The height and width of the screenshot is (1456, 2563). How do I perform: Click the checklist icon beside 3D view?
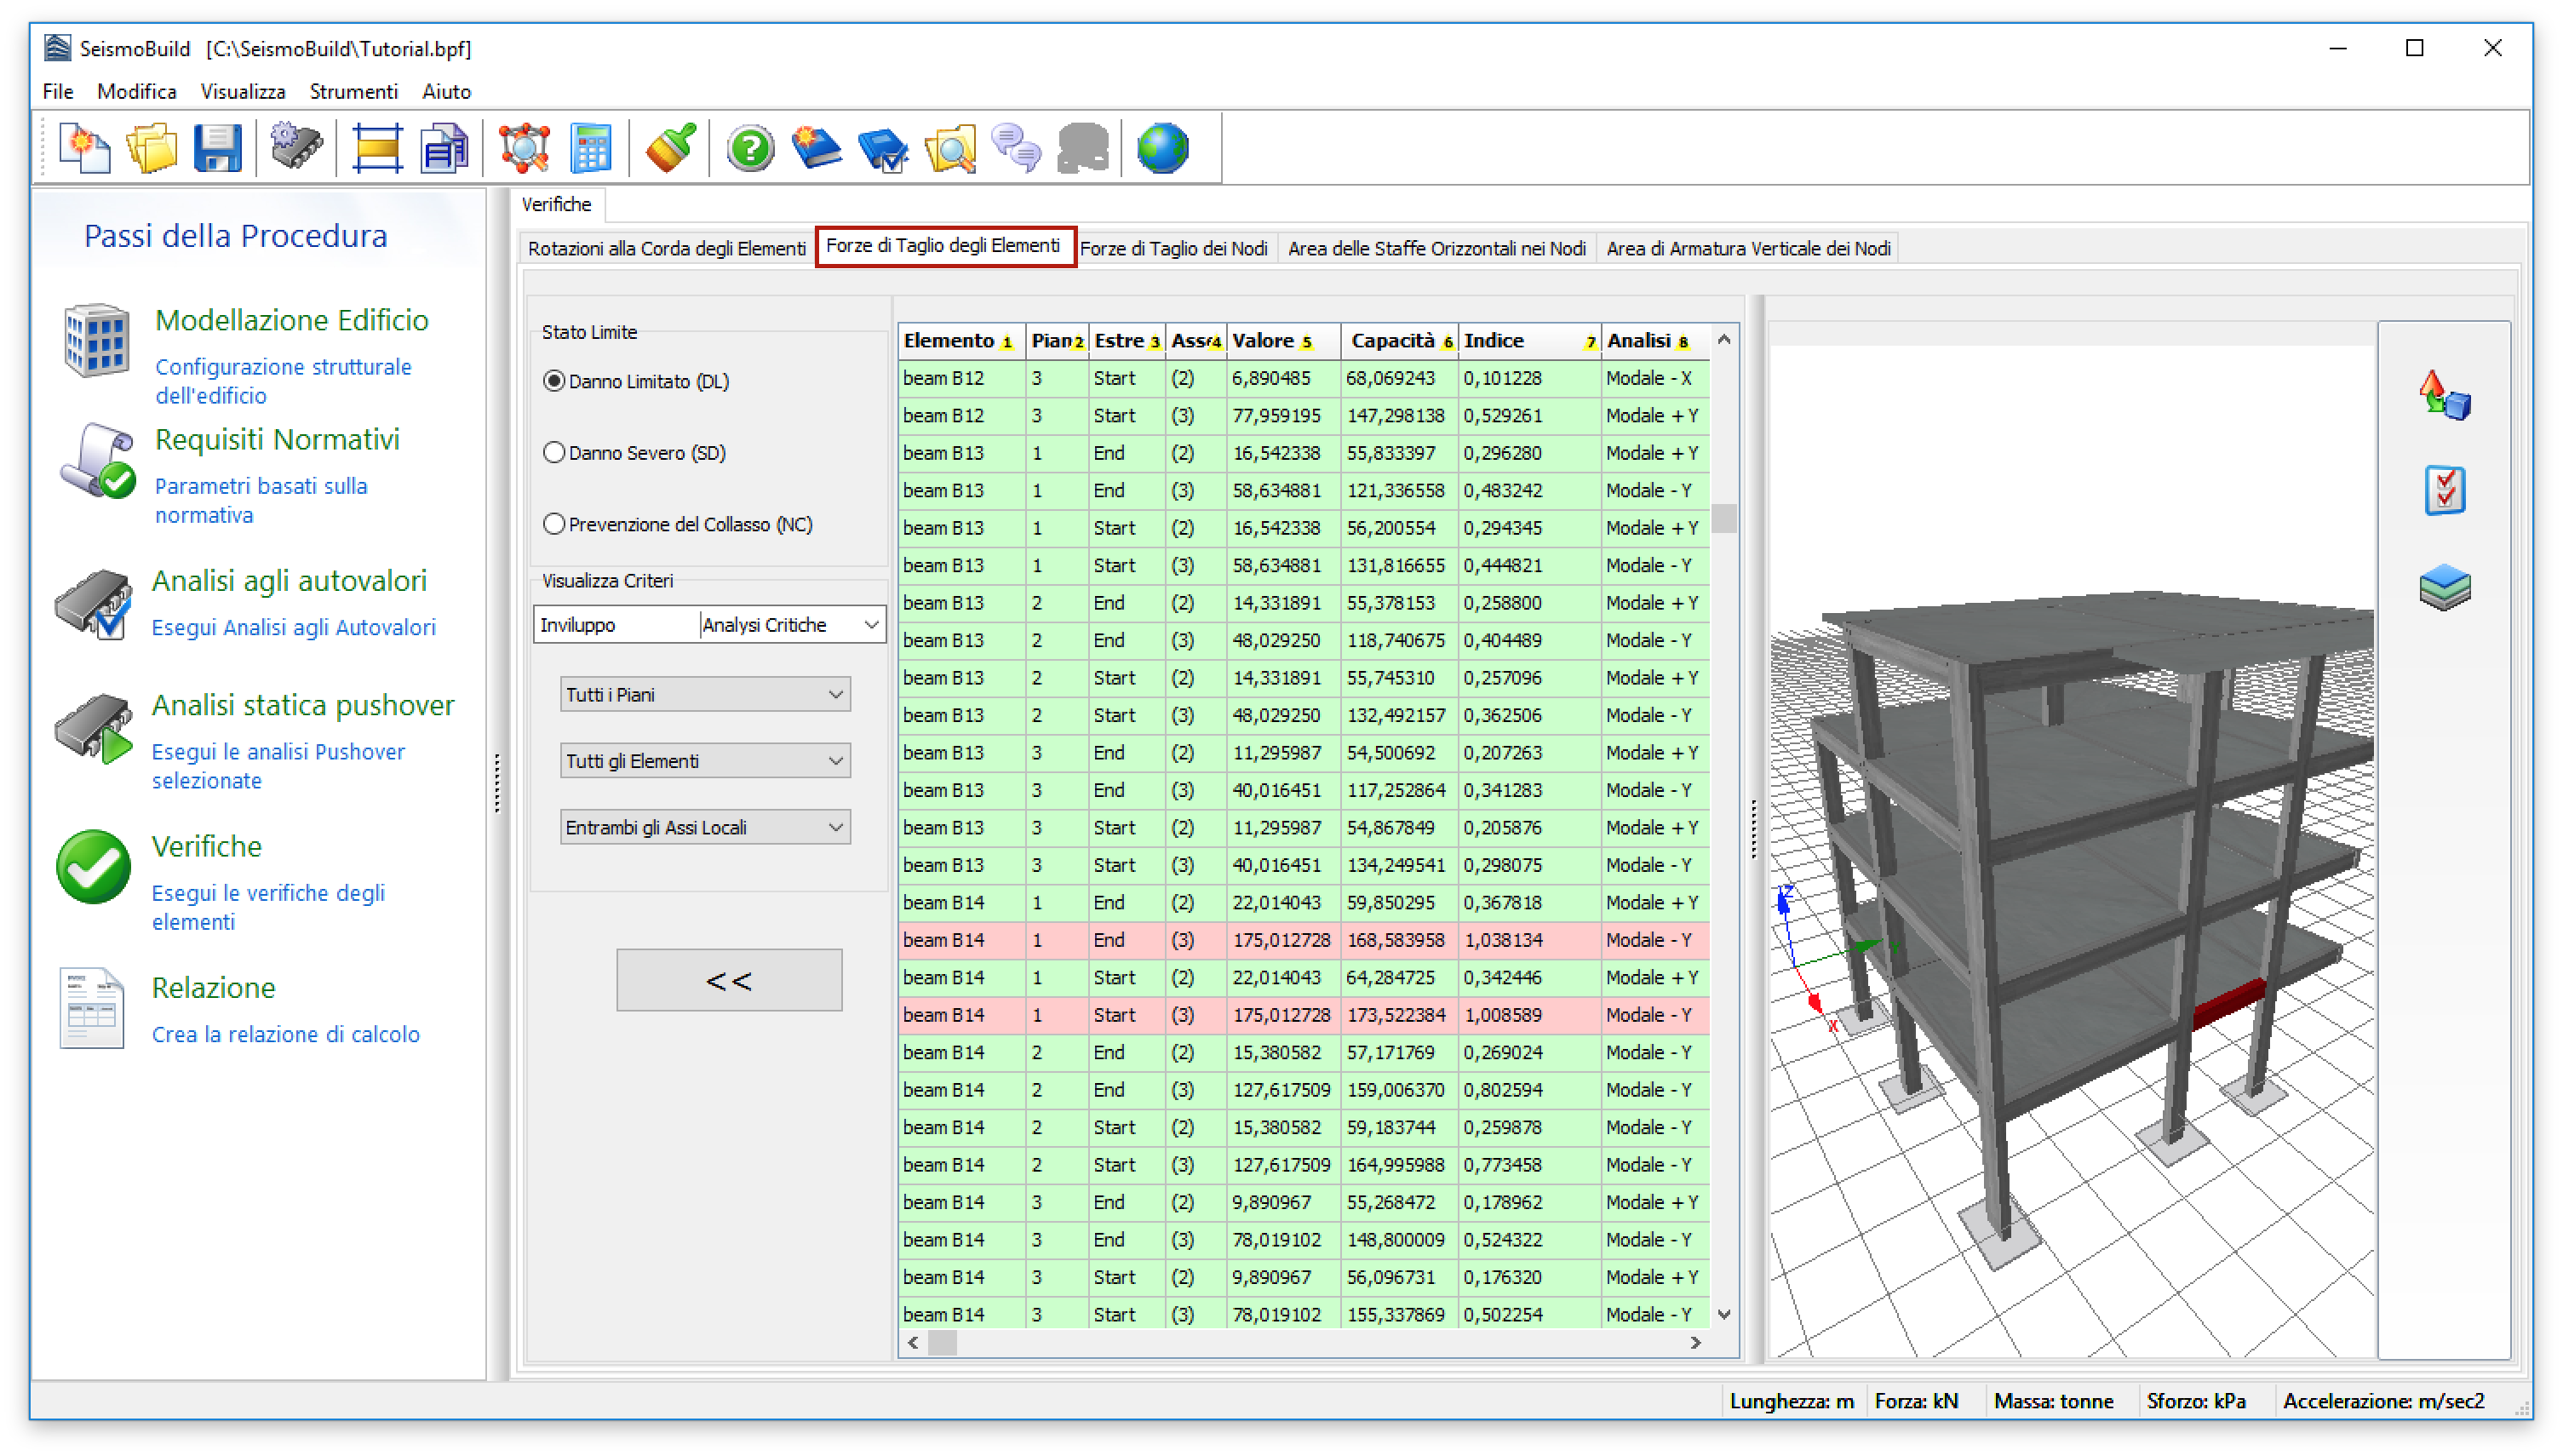2445,490
